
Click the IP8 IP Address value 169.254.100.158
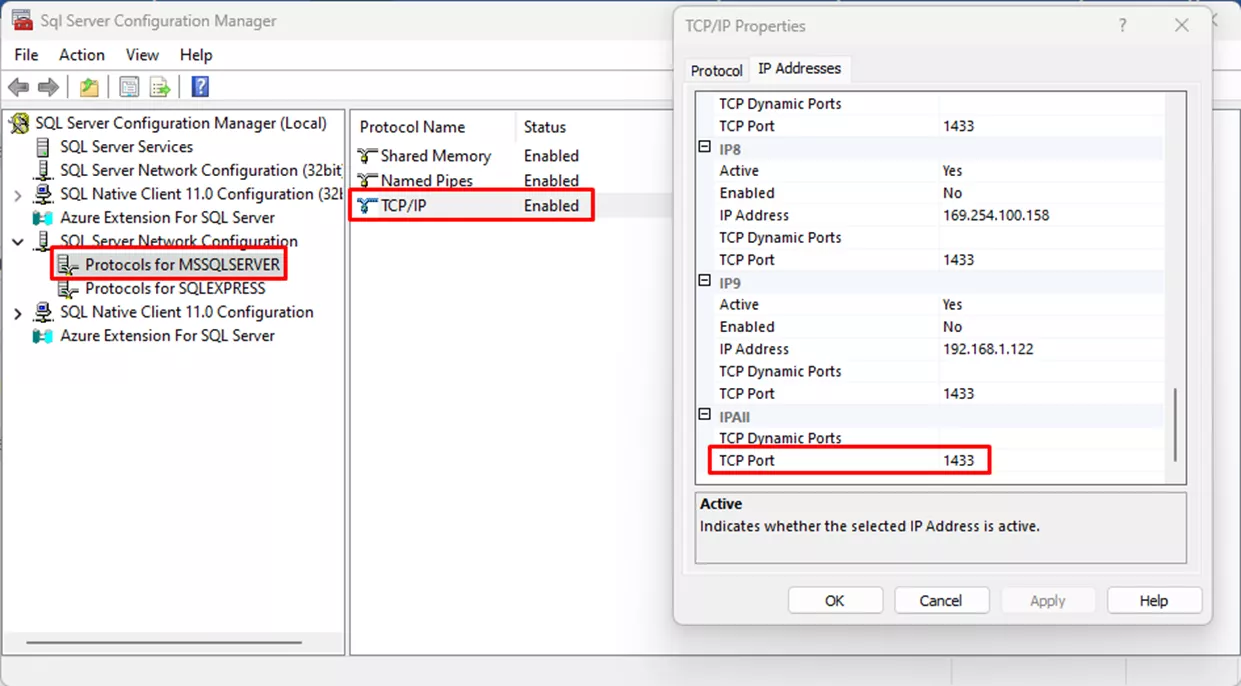[996, 215]
